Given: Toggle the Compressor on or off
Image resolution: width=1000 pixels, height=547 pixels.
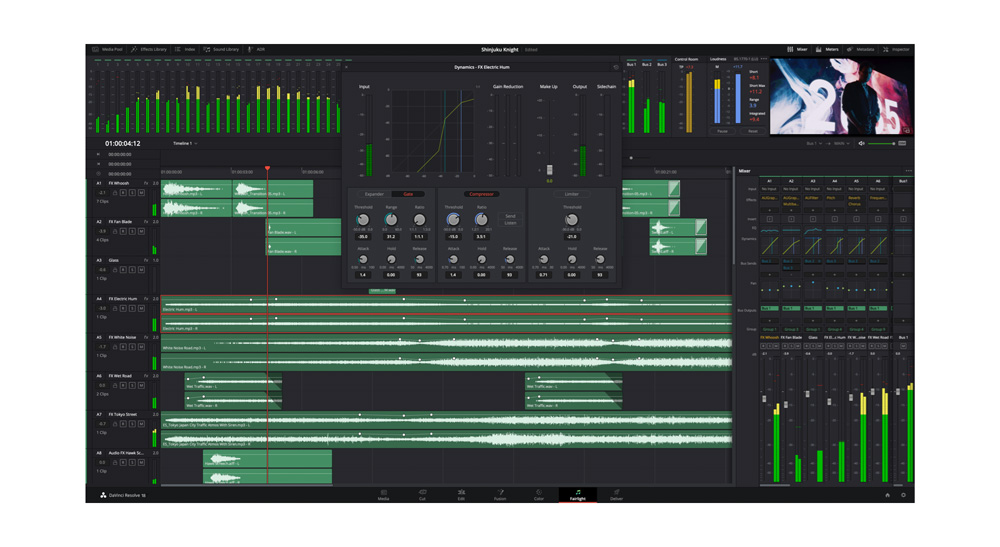Looking at the screenshot, I should pyautogui.click(x=481, y=194).
